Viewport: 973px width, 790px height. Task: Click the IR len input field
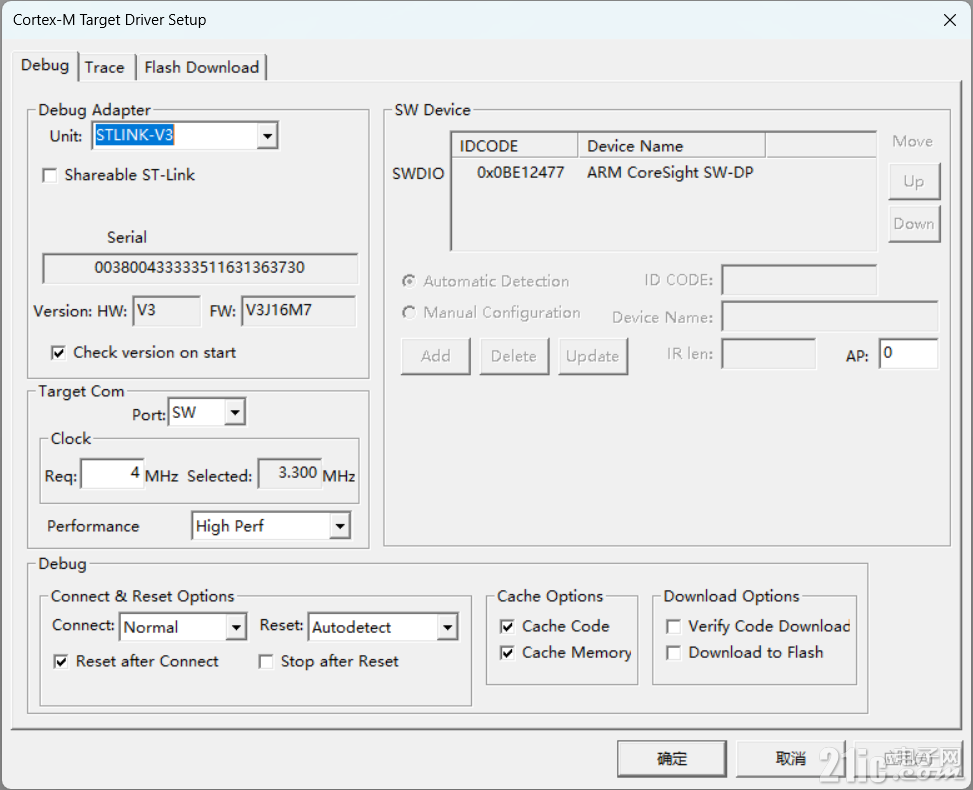click(768, 354)
